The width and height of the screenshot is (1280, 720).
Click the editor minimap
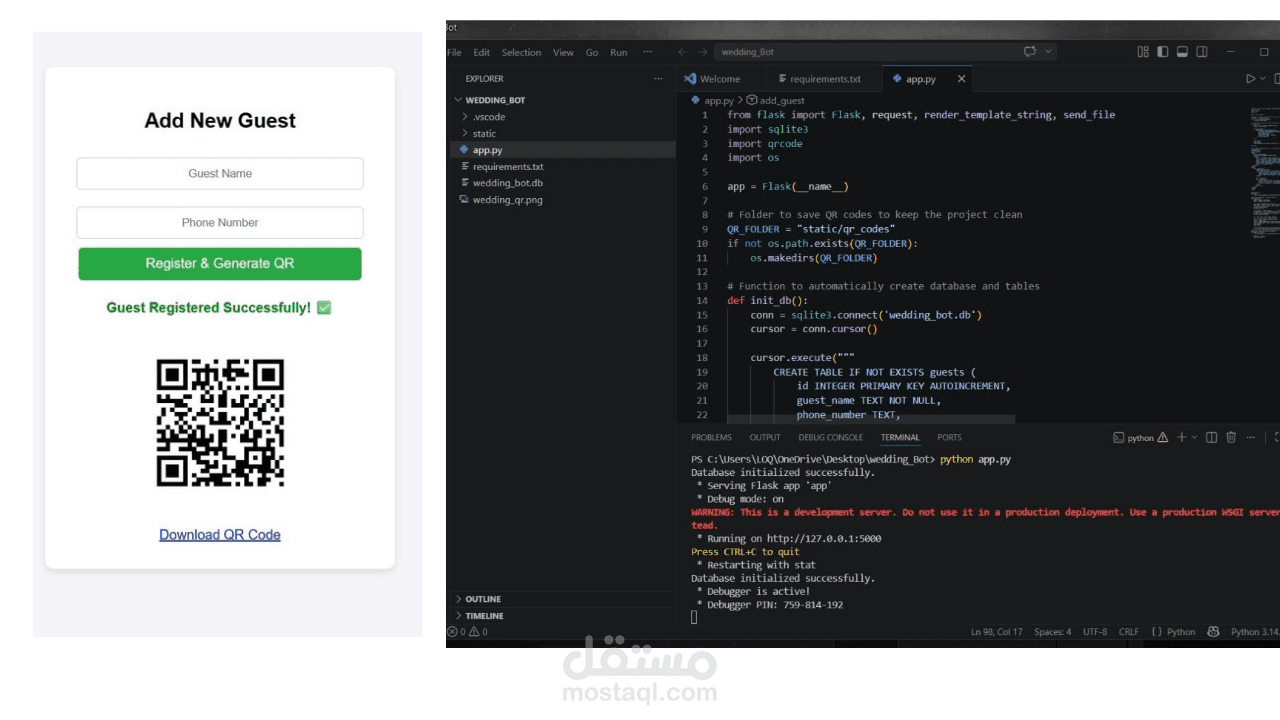coord(1264,172)
